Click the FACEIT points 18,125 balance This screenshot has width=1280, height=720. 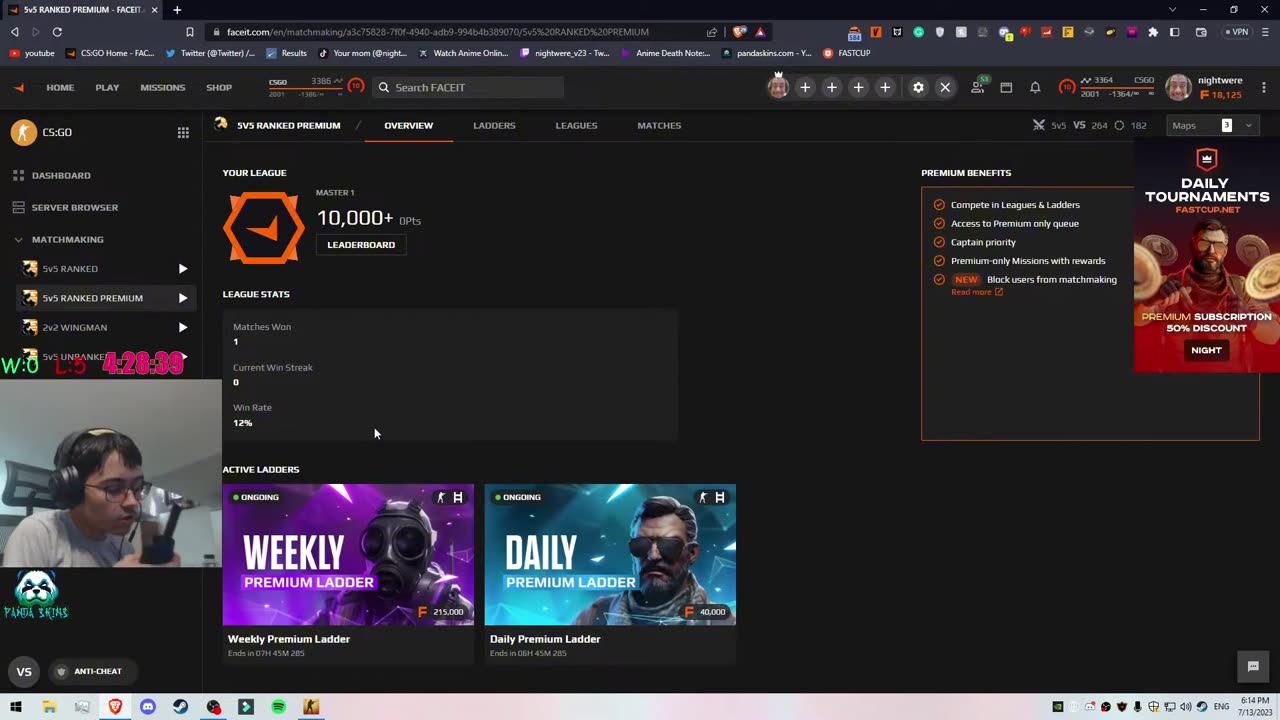tap(1220, 95)
